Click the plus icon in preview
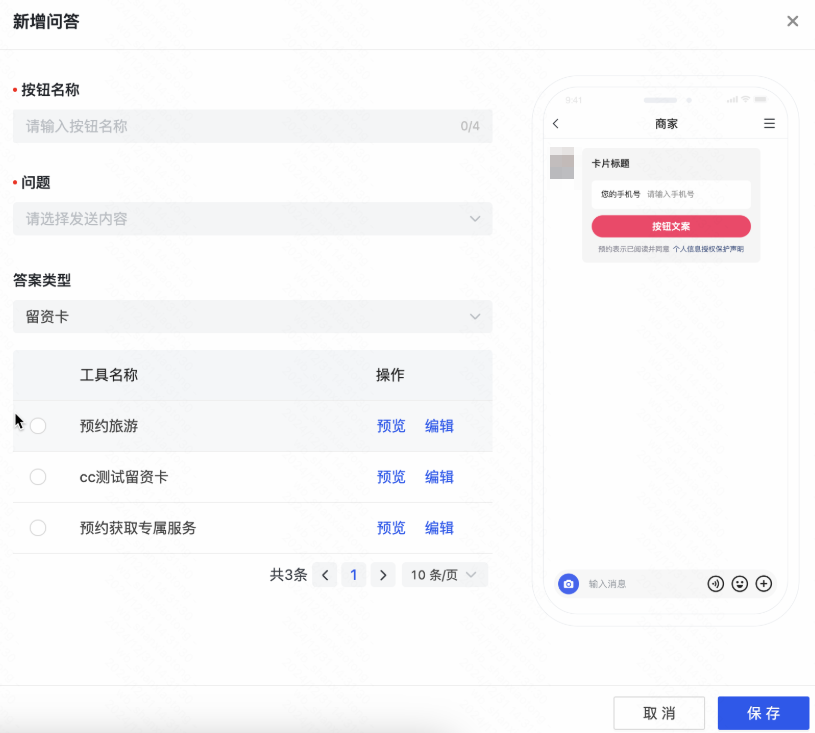815x733 pixels. point(764,584)
